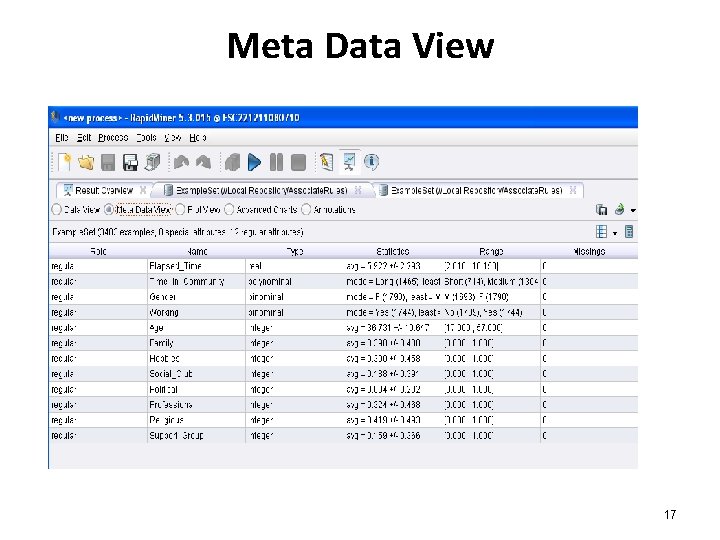Click the real type cell of Elapsed_Time

click(295, 266)
